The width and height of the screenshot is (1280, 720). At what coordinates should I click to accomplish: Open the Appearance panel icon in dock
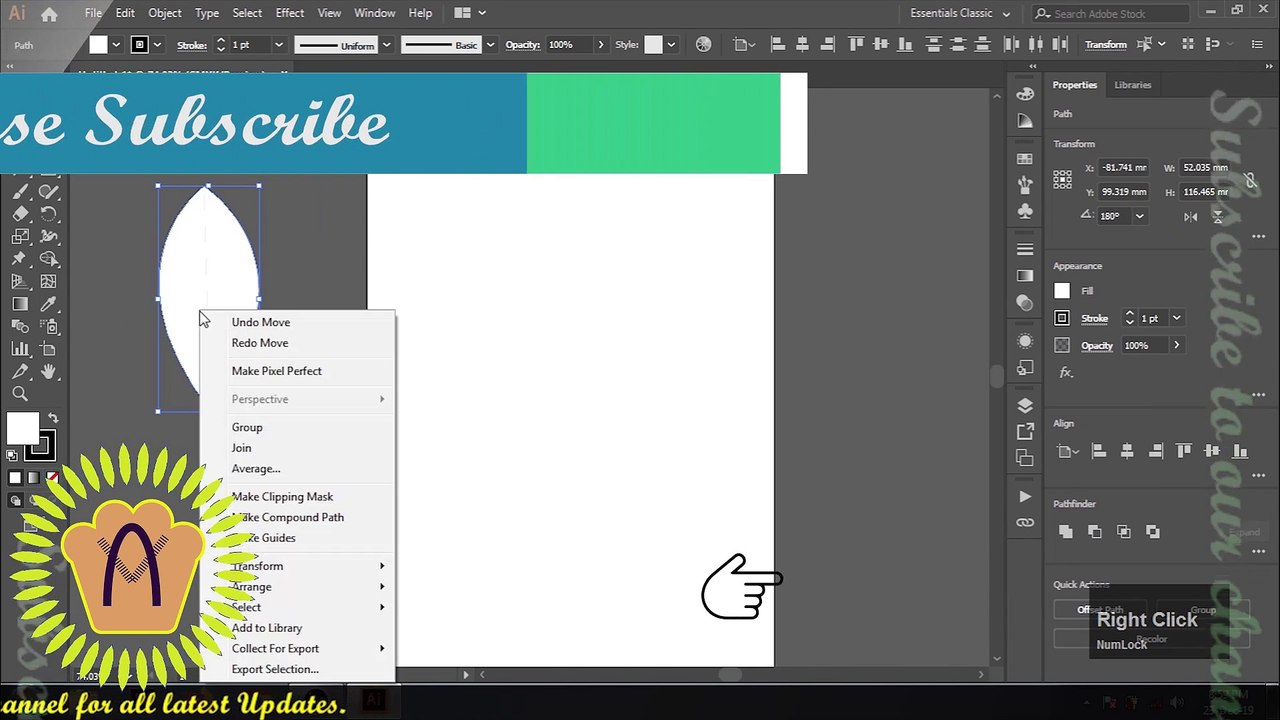1025,341
